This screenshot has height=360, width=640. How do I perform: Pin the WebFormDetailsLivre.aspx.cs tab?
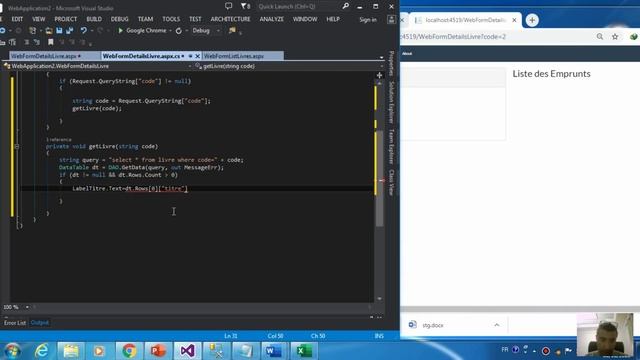[x=190, y=56]
